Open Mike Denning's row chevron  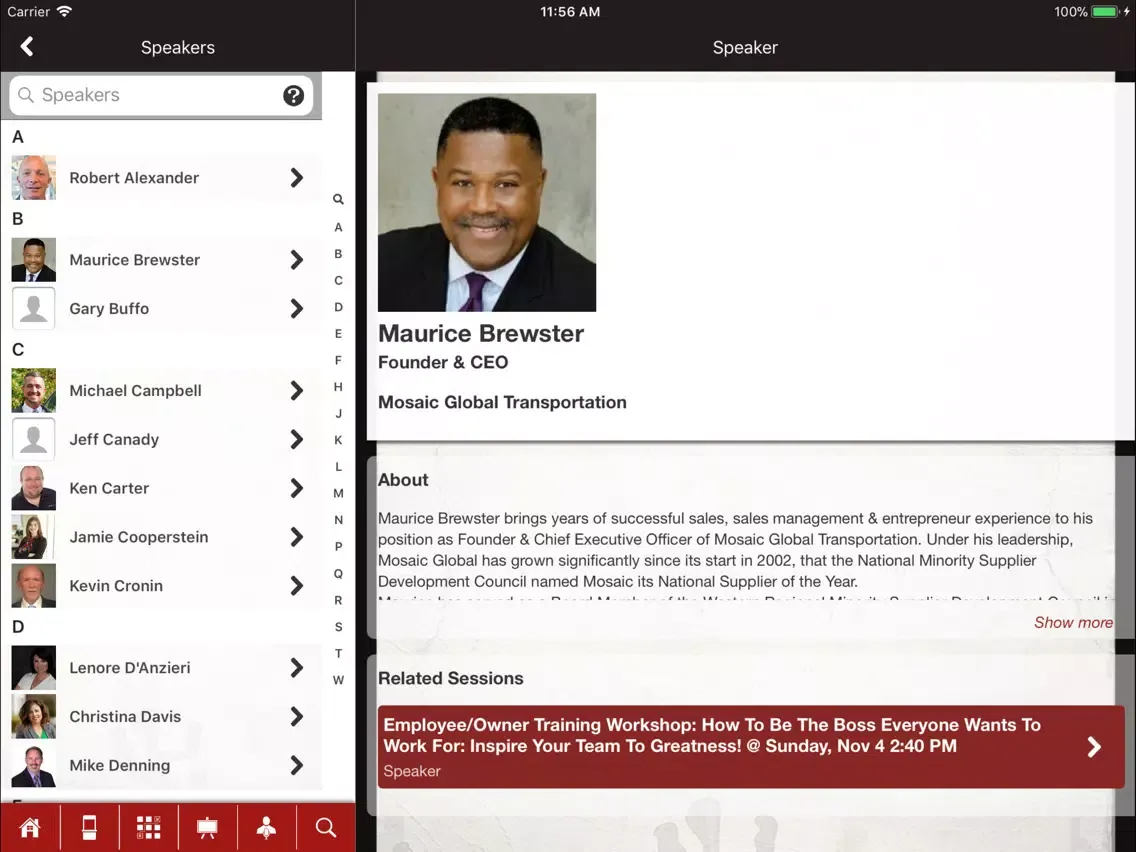point(296,766)
